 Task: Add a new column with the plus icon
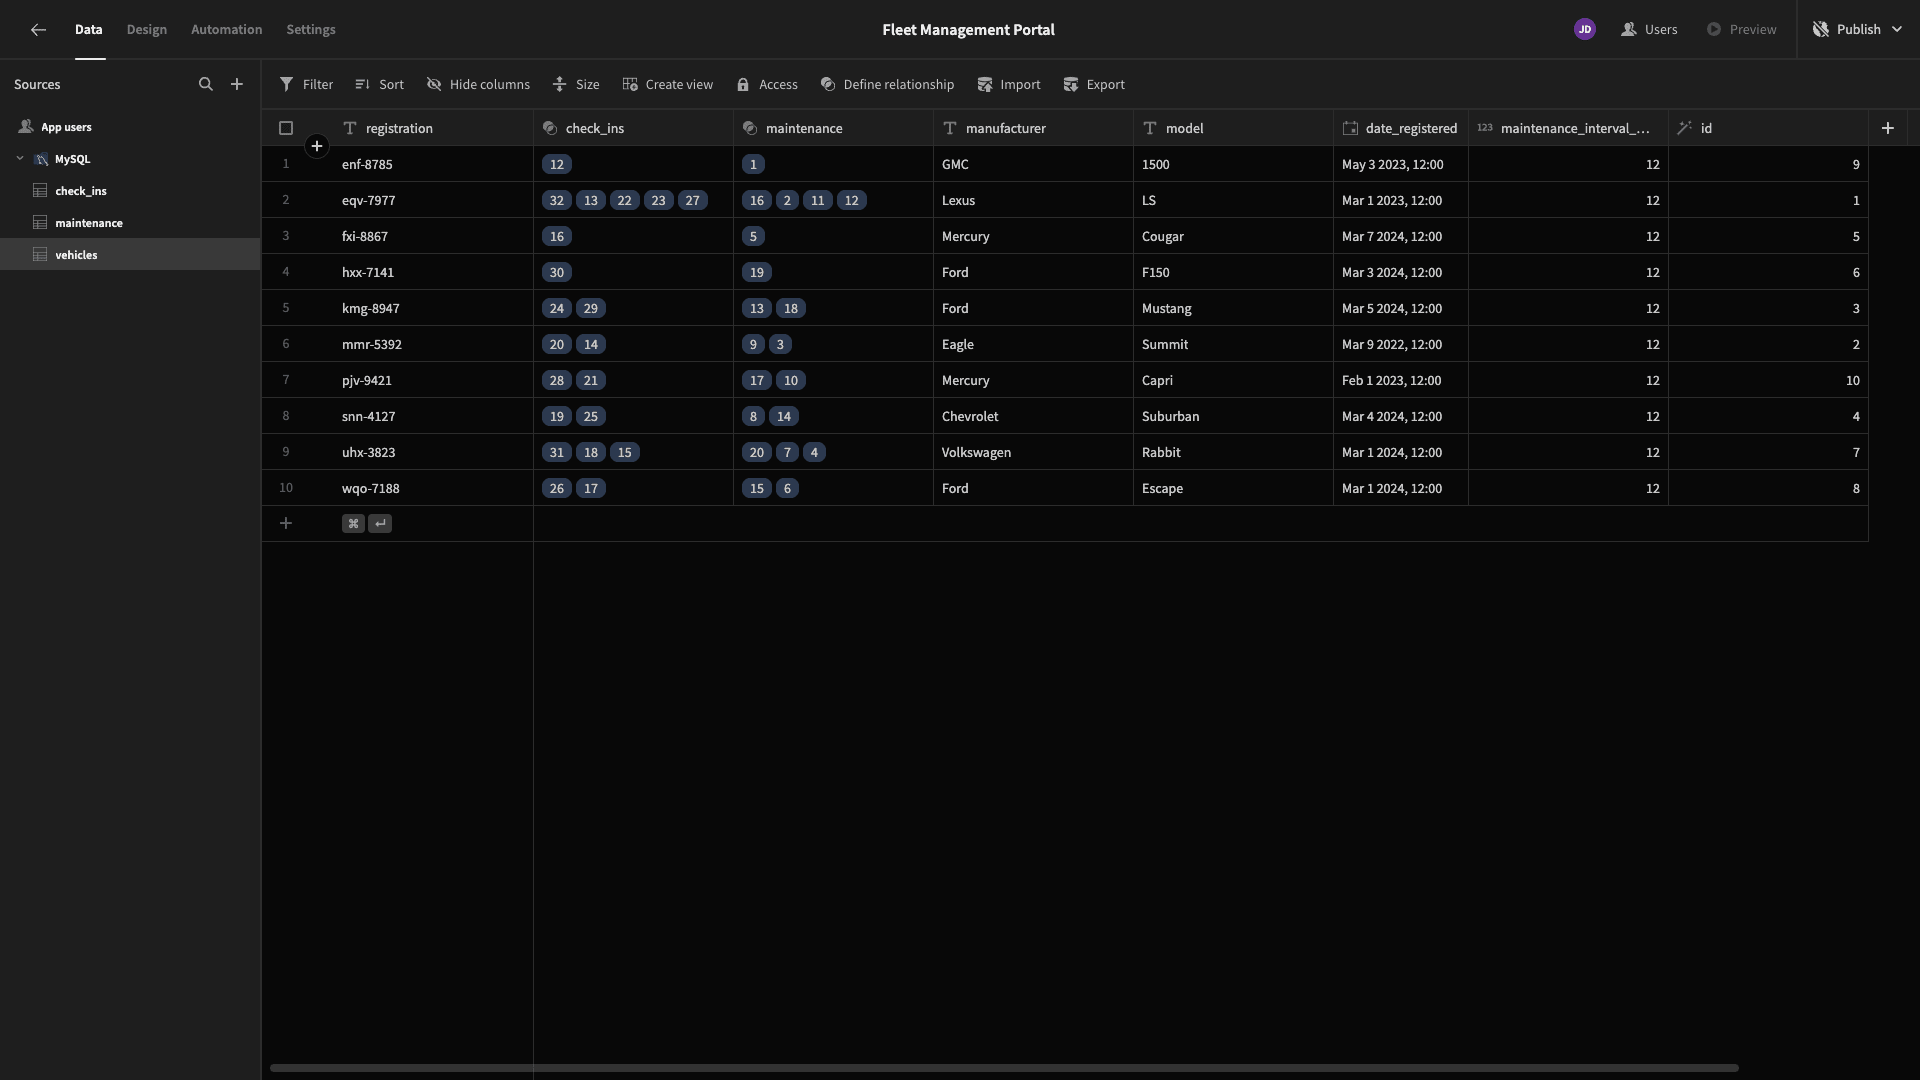1888,128
